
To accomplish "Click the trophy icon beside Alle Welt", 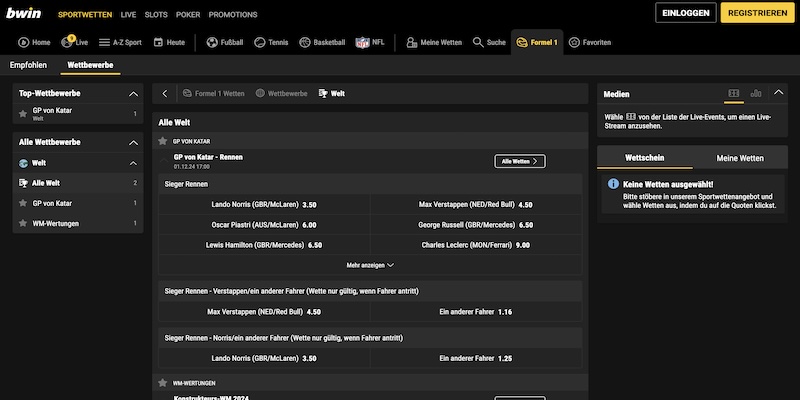I will [23, 183].
